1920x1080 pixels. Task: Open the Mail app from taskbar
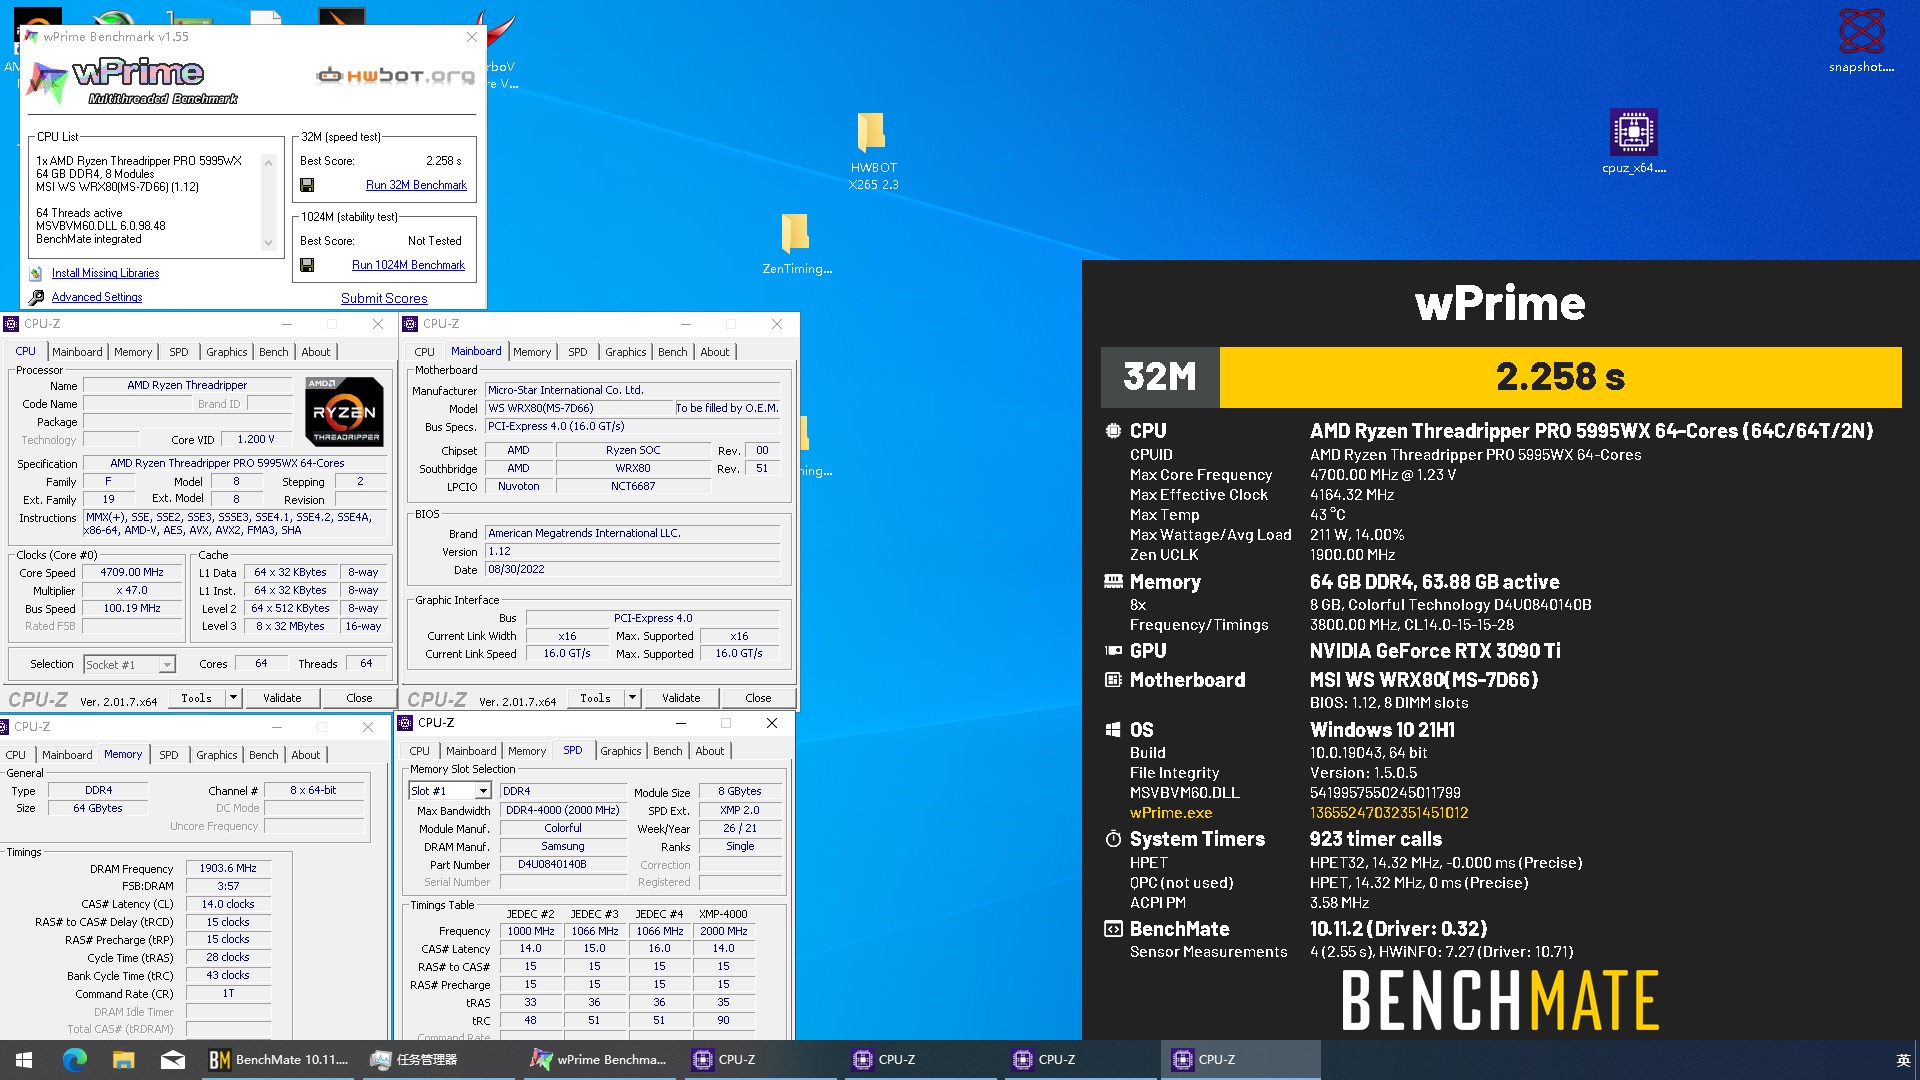pyautogui.click(x=172, y=1060)
